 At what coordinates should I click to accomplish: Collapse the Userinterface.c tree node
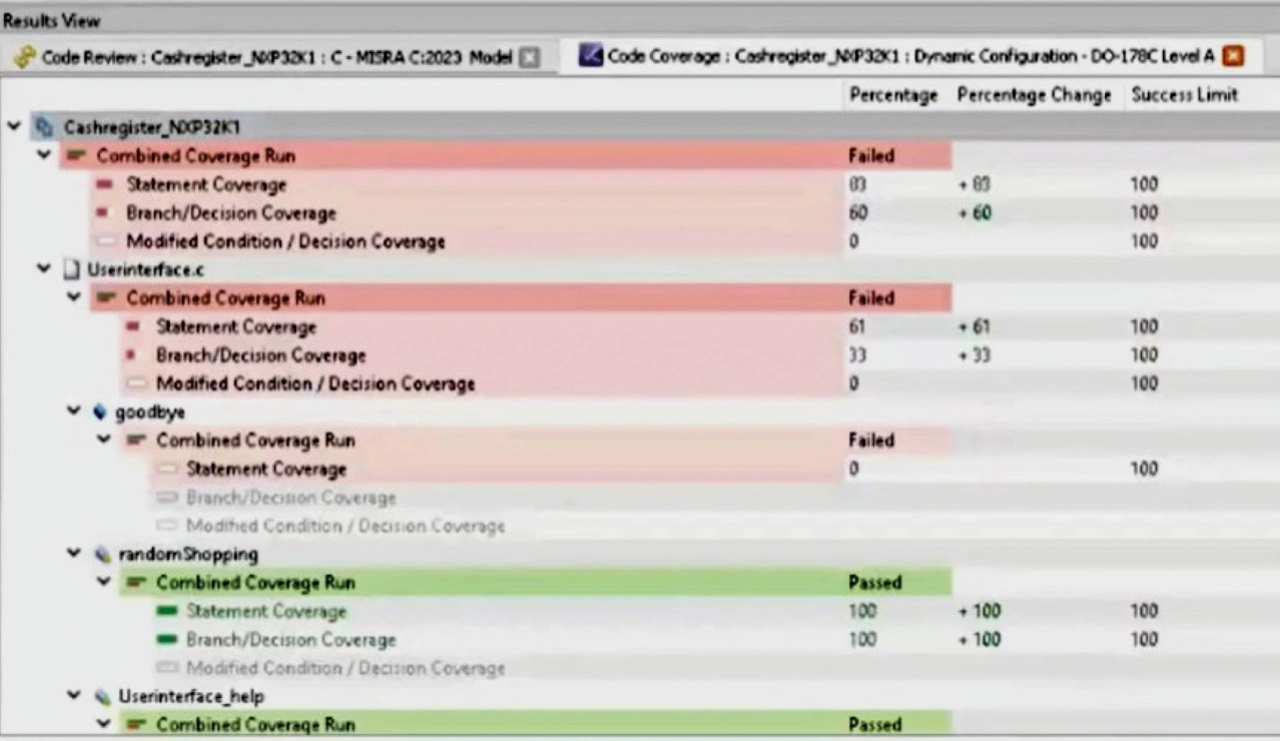point(44,269)
